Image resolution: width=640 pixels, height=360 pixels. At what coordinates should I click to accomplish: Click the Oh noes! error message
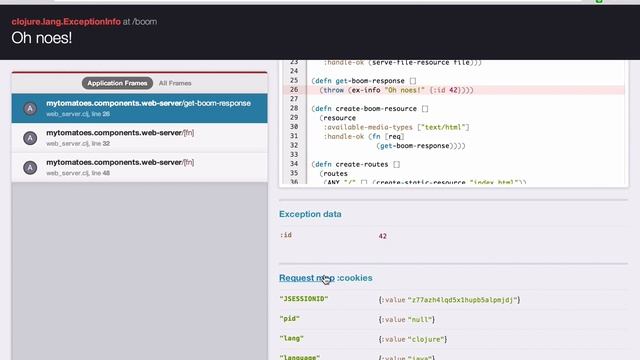click(42, 38)
